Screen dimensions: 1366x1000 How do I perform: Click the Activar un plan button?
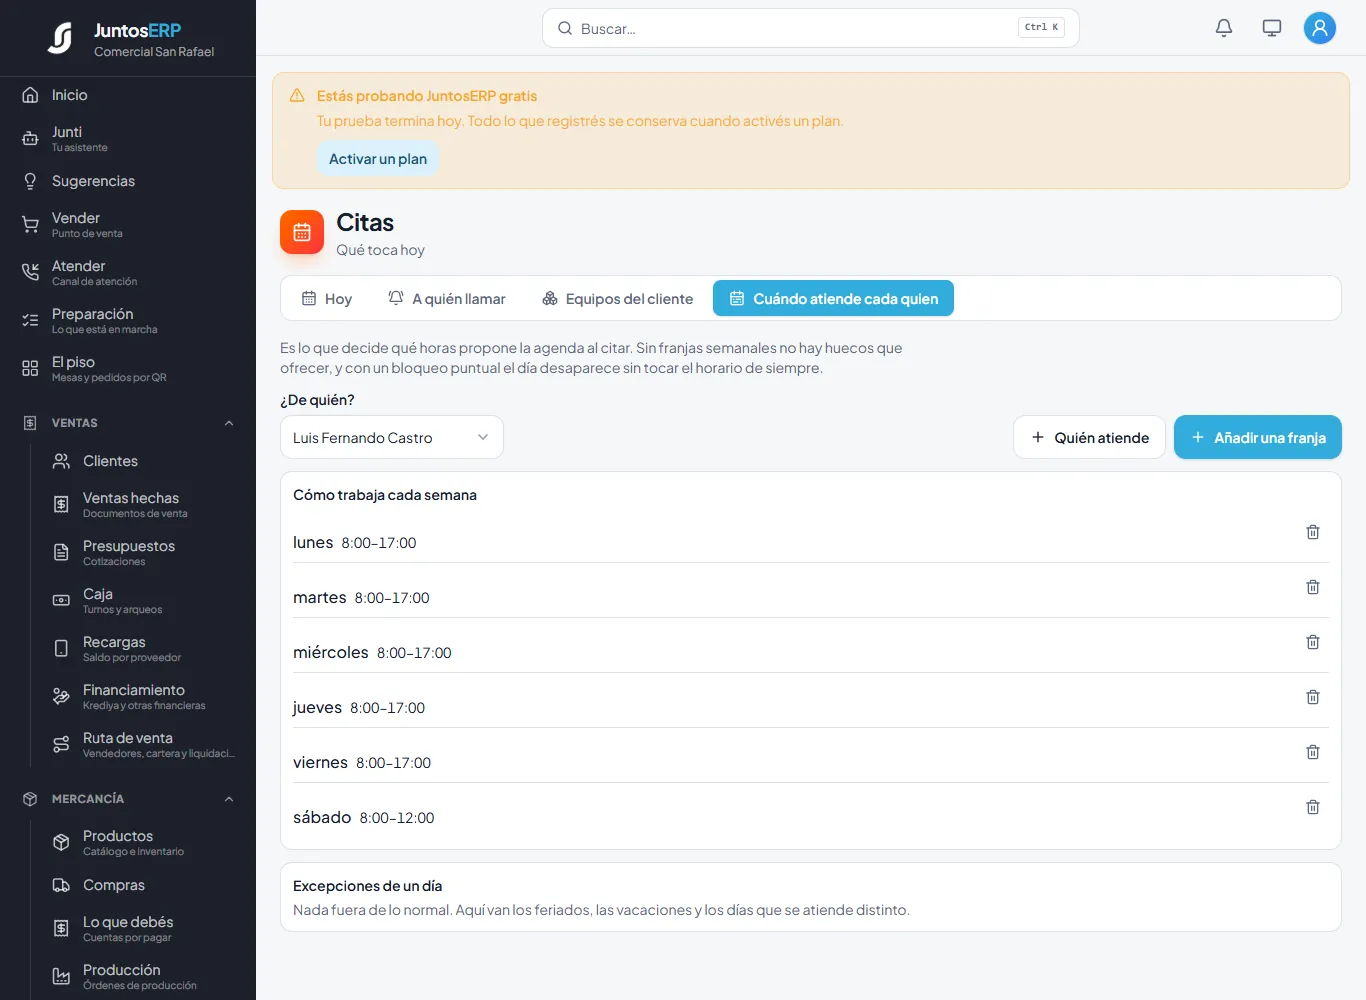[378, 159]
